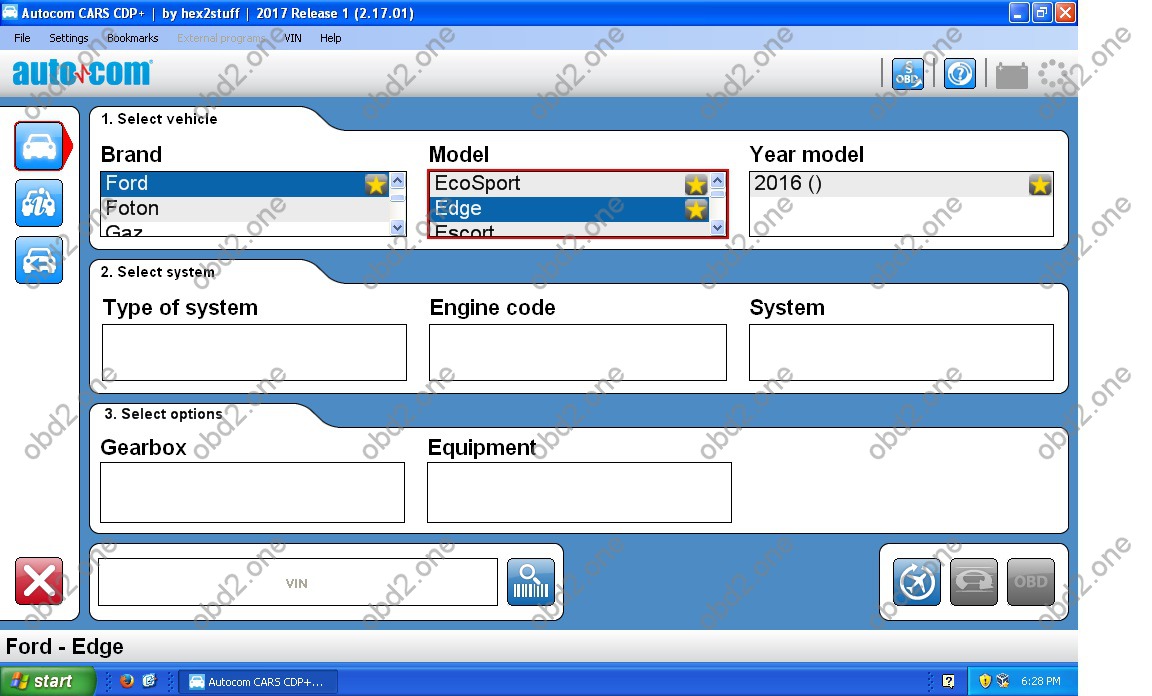Click the vehicle history car icon
Viewport: 1152px width, 696px height.
(x=39, y=260)
